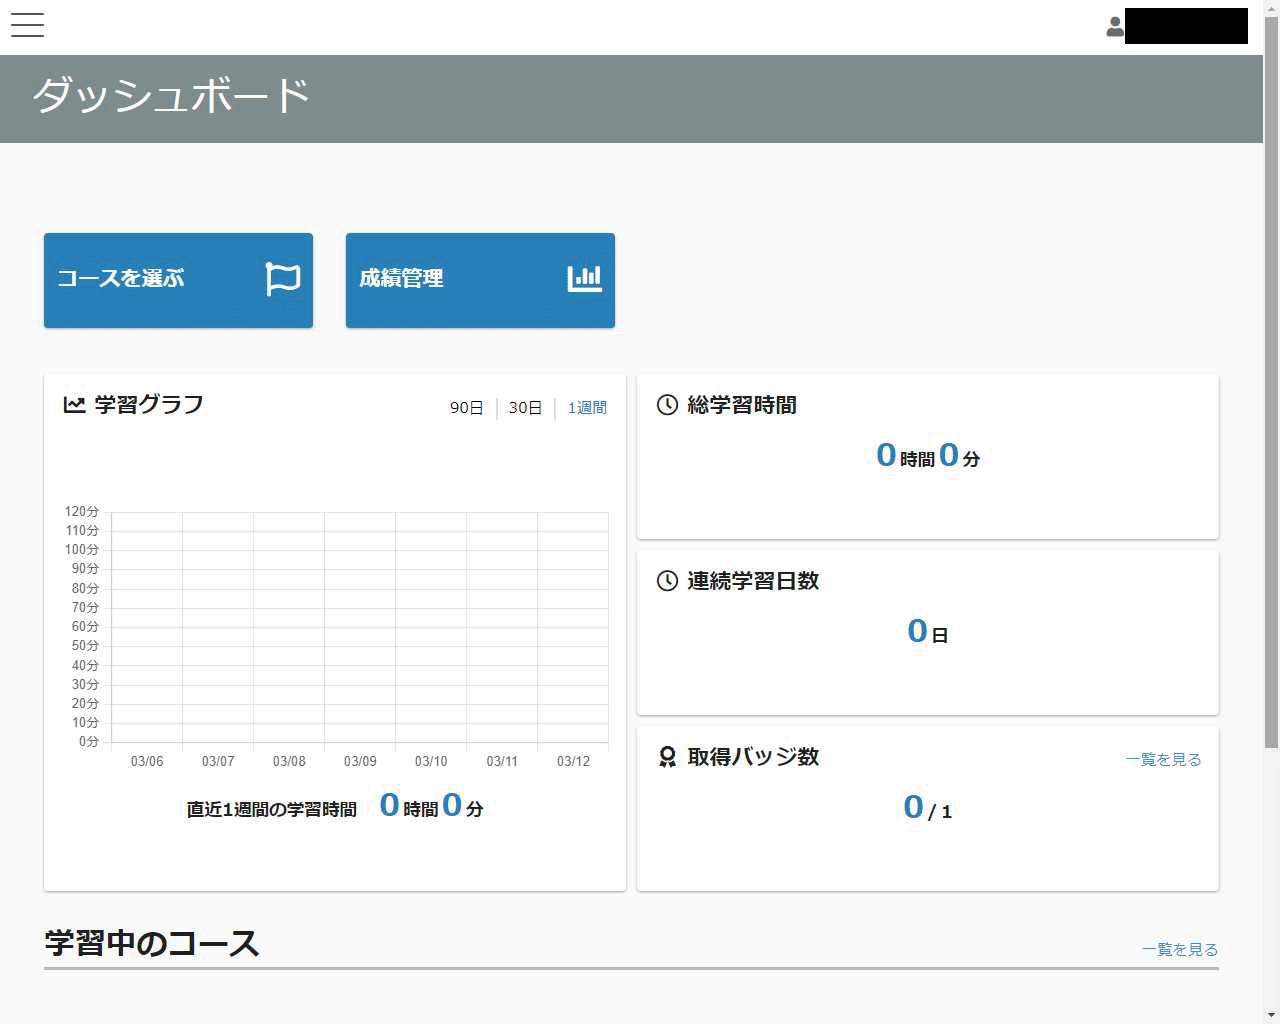The width and height of the screenshot is (1280, 1024).
Task: Click the 120分 axis label
Action: coord(82,512)
